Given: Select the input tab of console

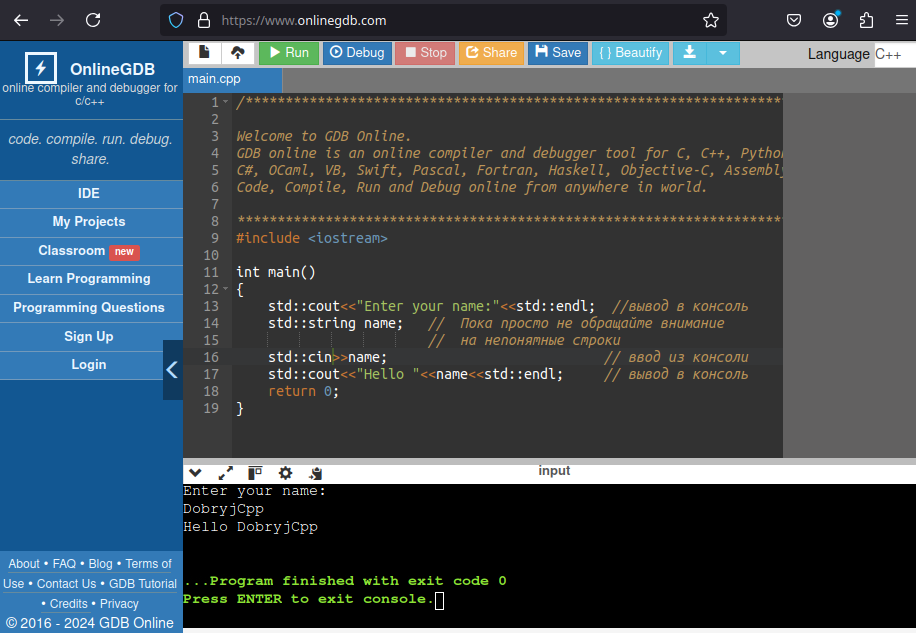Looking at the screenshot, I should click(554, 471).
